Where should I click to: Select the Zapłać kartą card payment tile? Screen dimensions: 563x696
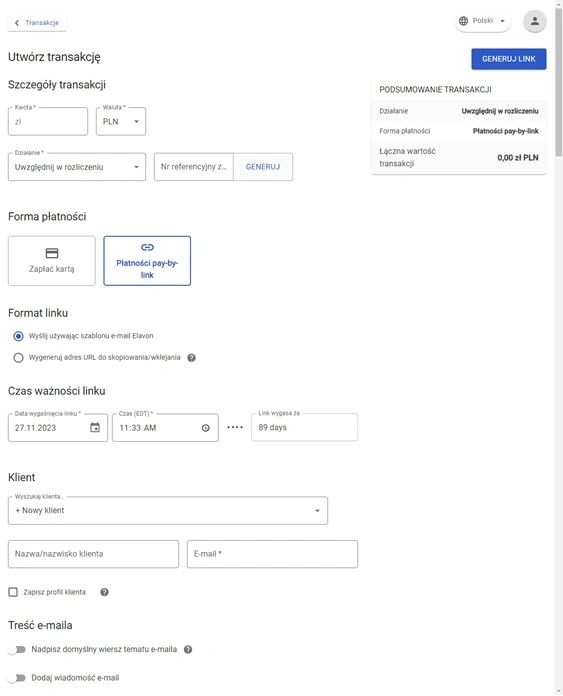point(52,261)
